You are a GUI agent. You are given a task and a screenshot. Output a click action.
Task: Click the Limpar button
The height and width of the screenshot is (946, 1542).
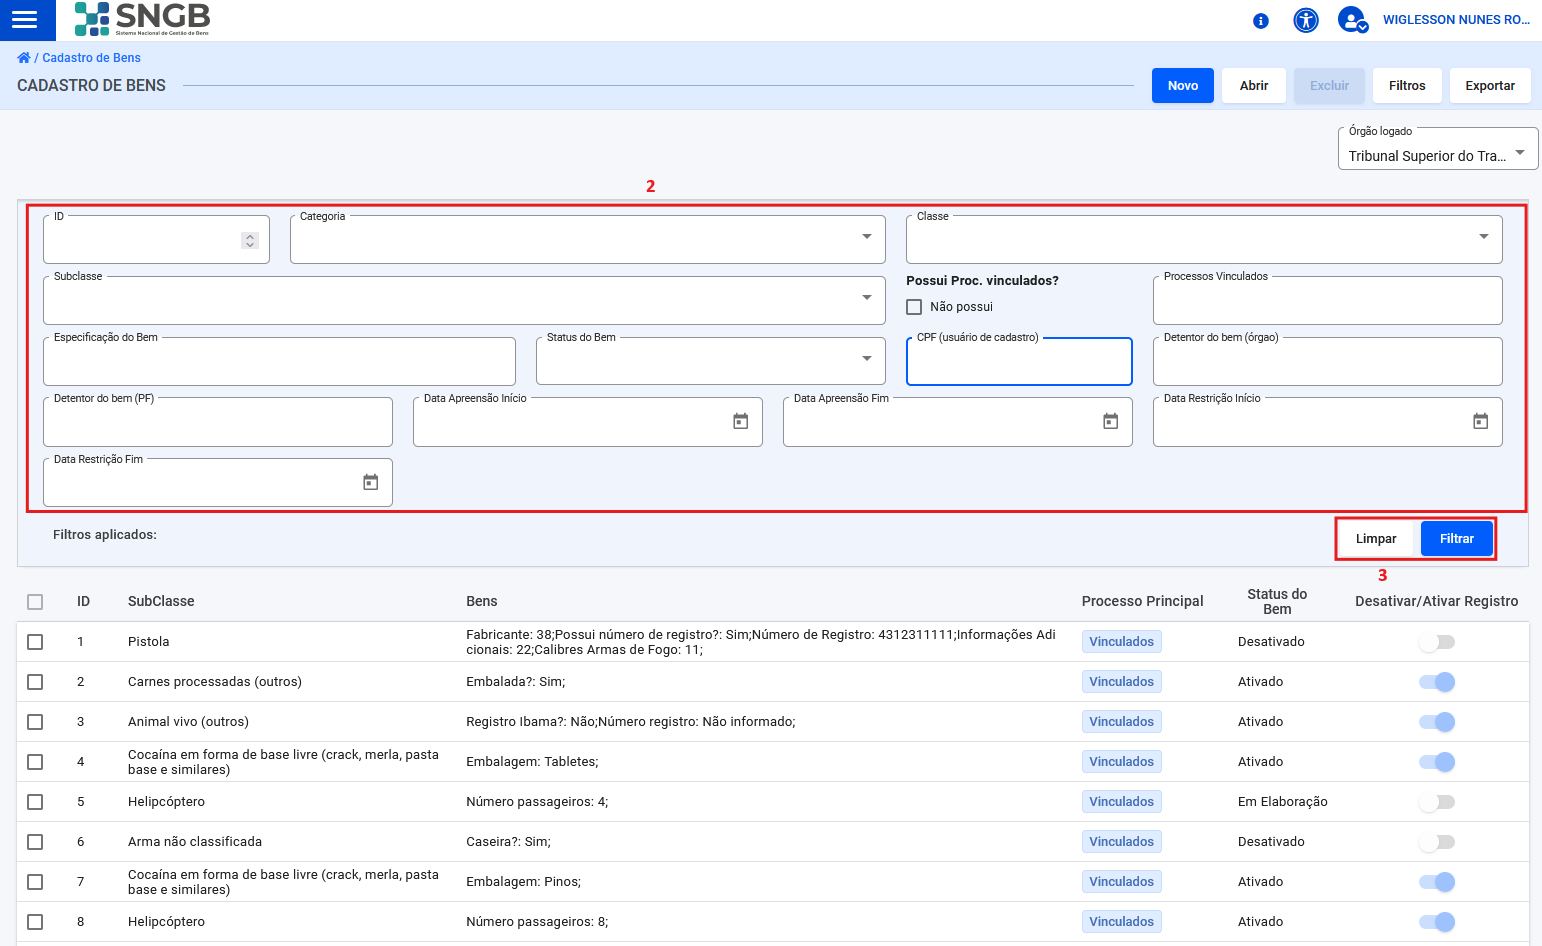(x=1376, y=539)
